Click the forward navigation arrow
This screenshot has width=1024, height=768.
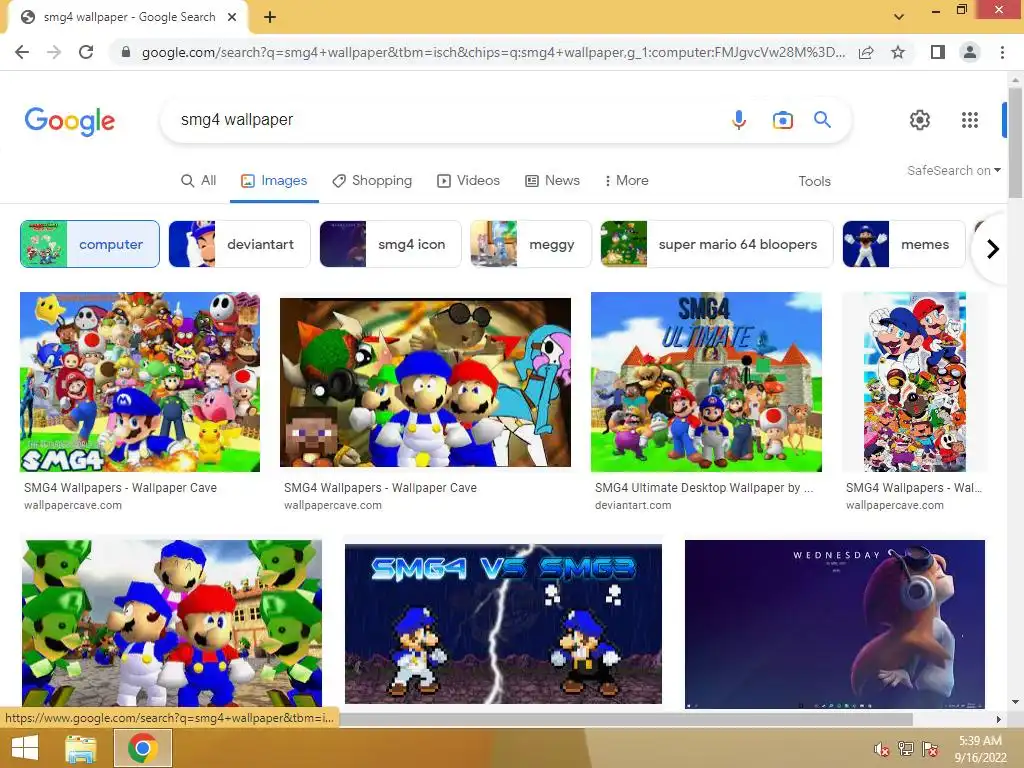[54, 52]
